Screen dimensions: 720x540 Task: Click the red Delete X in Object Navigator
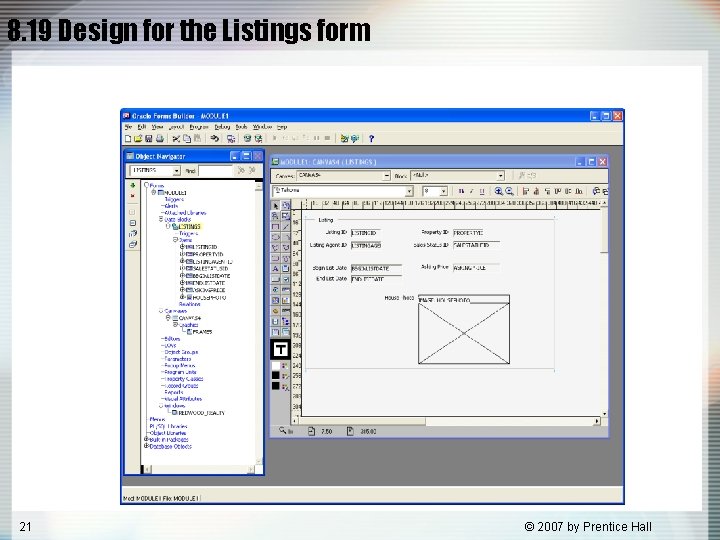pyautogui.click(x=133, y=196)
